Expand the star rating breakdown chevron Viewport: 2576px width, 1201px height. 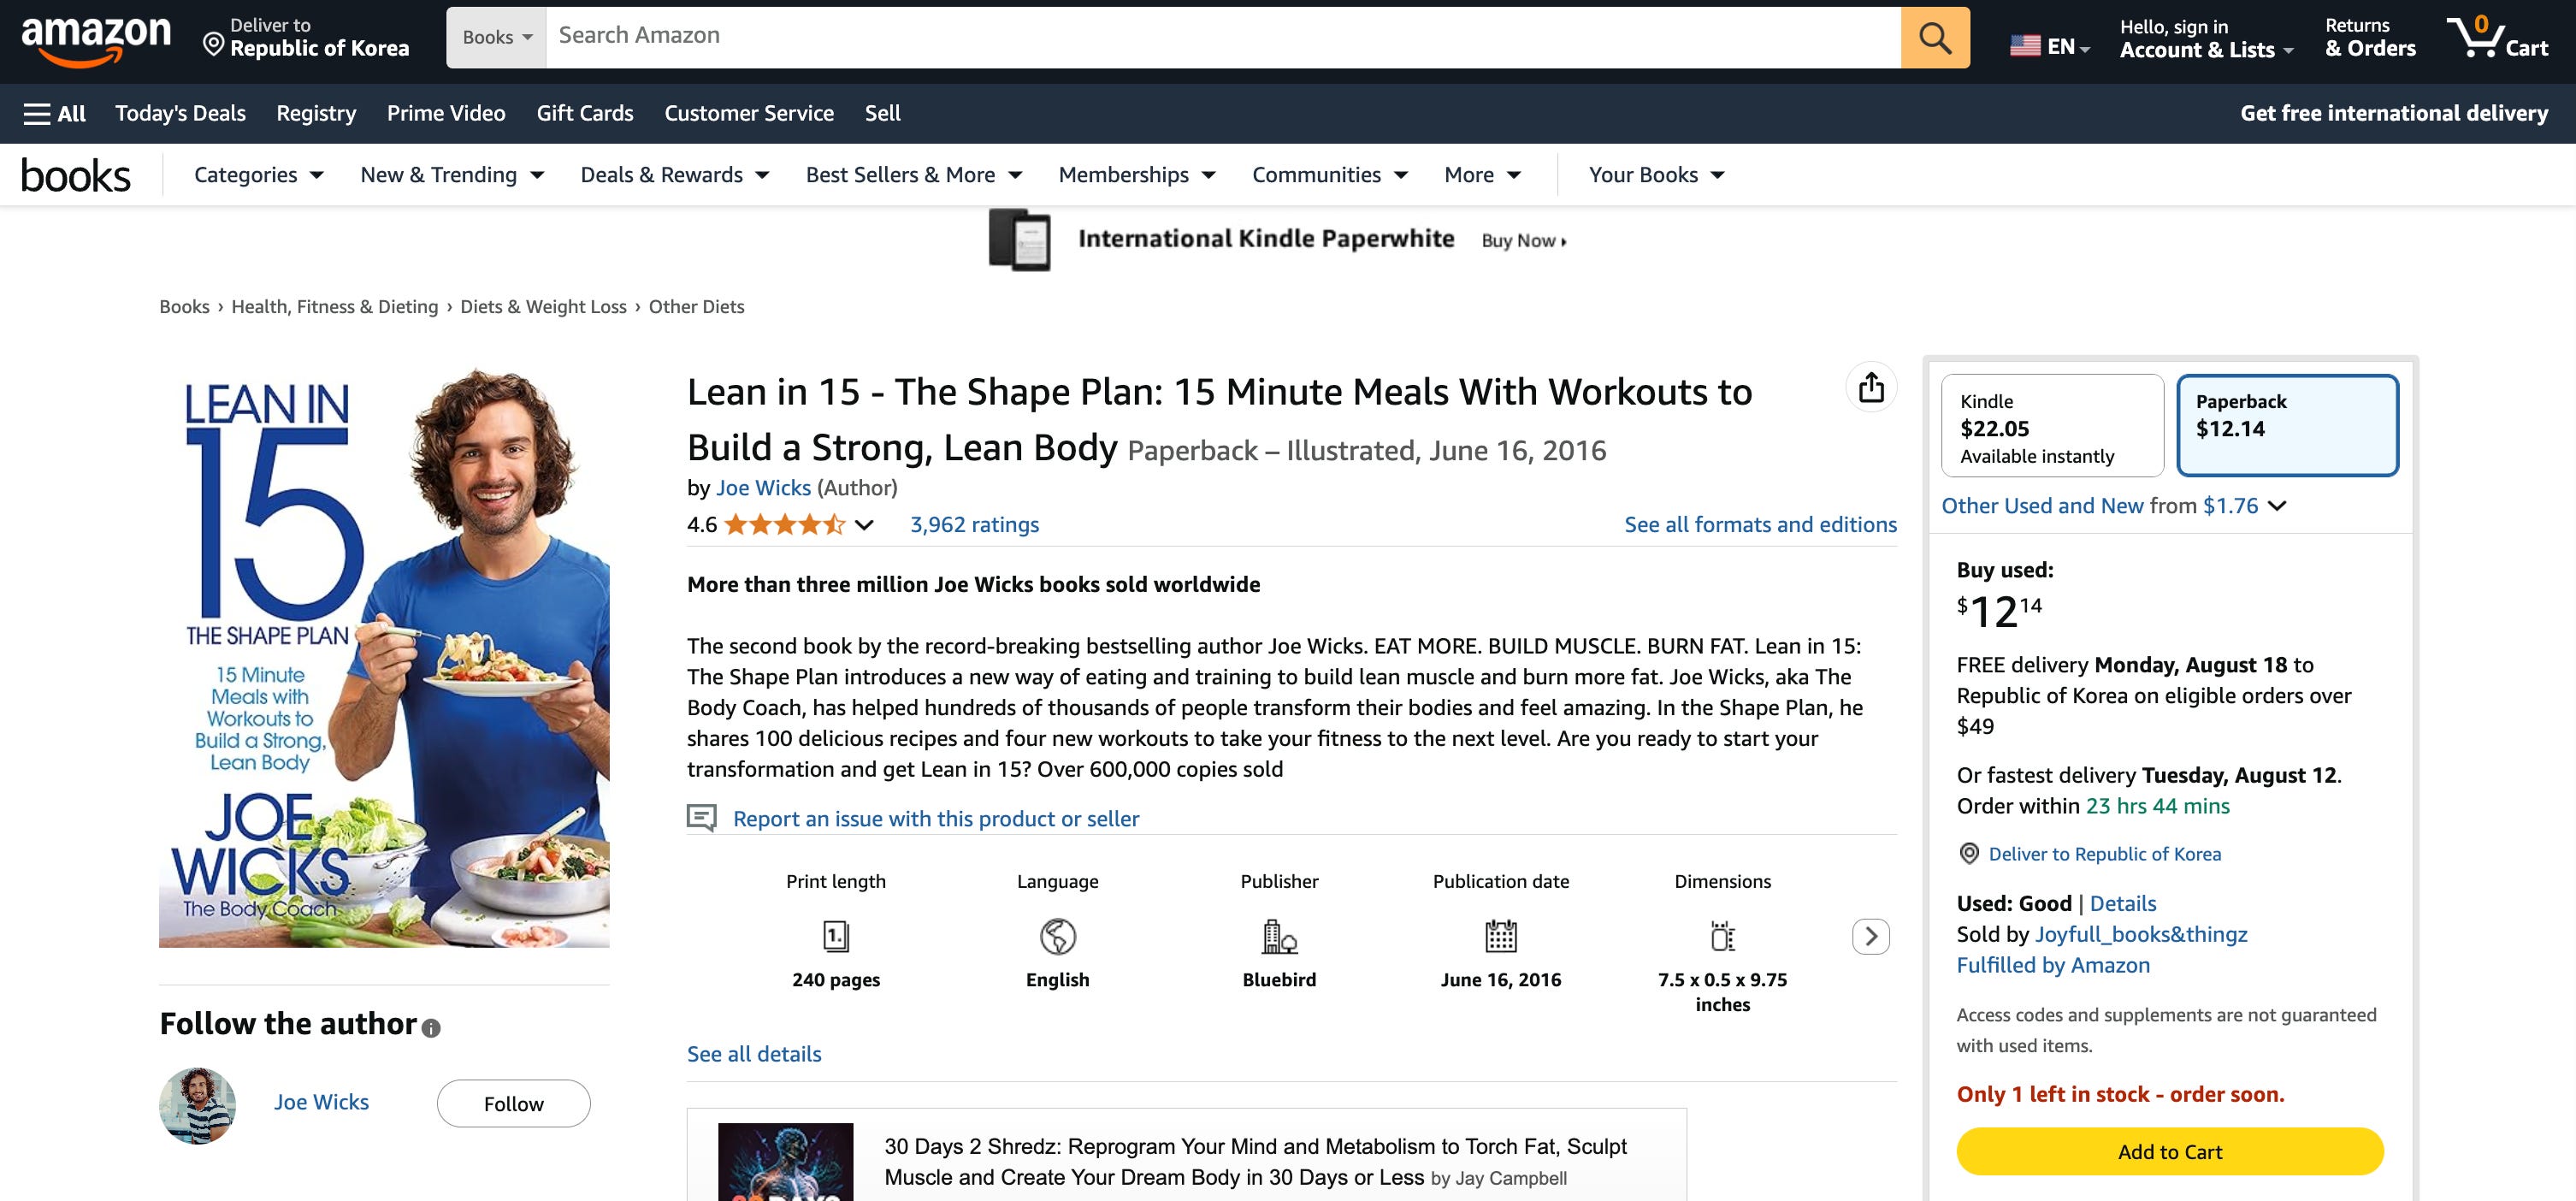point(865,525)
